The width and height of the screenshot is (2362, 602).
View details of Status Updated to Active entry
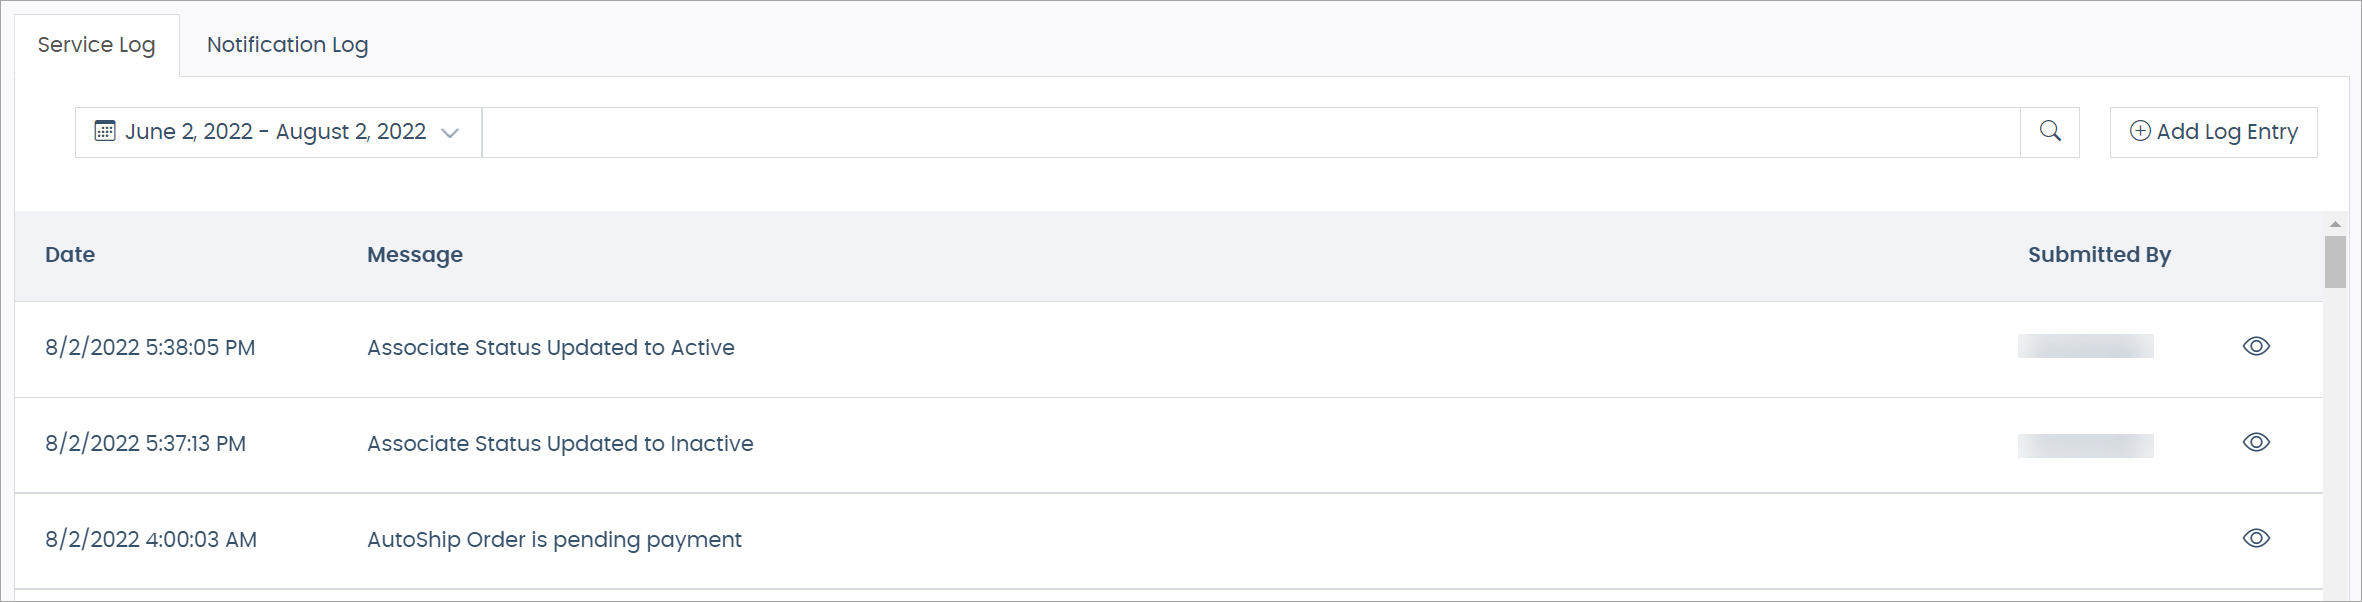2256,346
